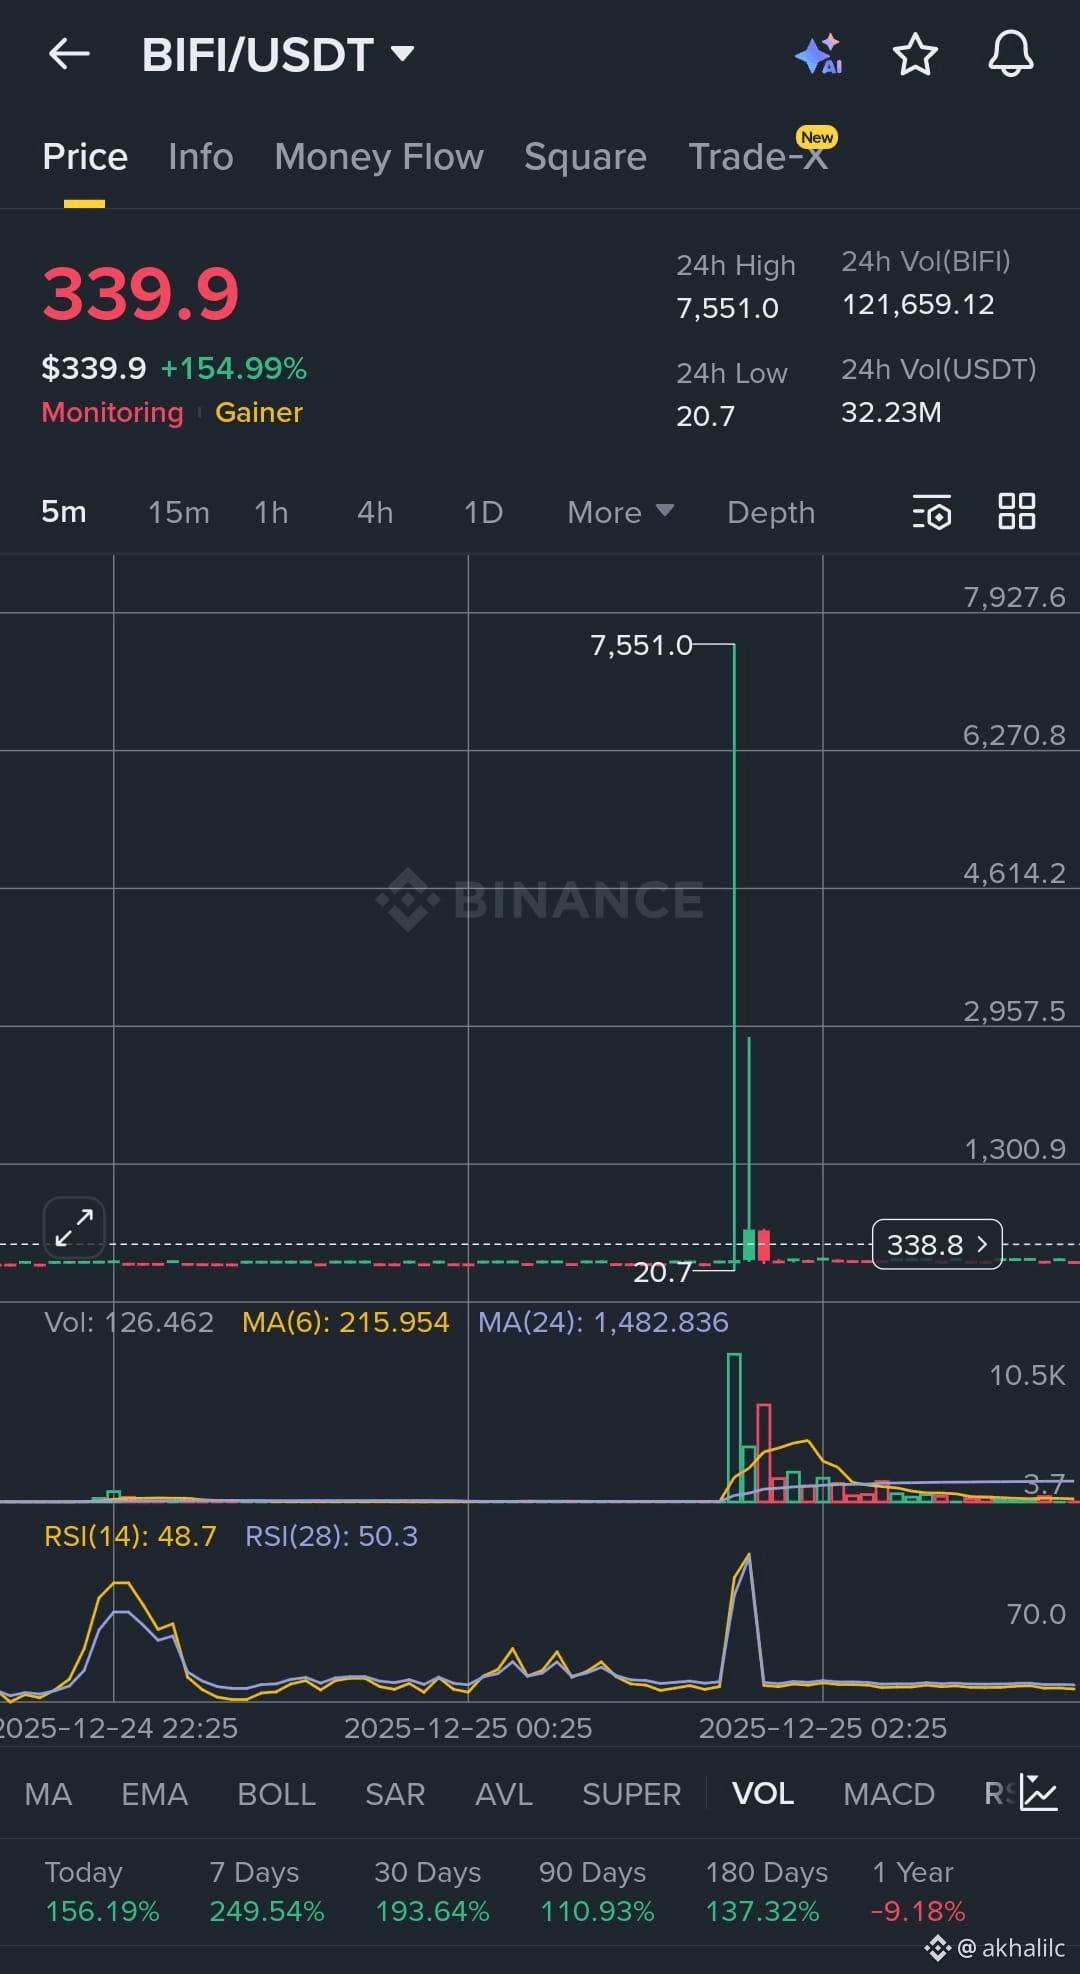Tap the 24h Vol(BIFI) value 121,659.12
Viewport: 1080px width, 1974px height.
918,304
